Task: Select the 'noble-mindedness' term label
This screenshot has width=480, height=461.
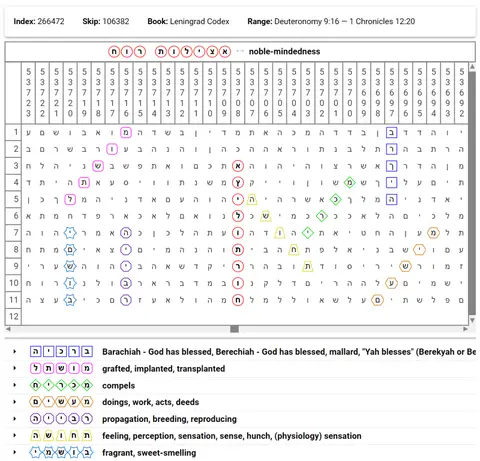Action: point(284,52)
